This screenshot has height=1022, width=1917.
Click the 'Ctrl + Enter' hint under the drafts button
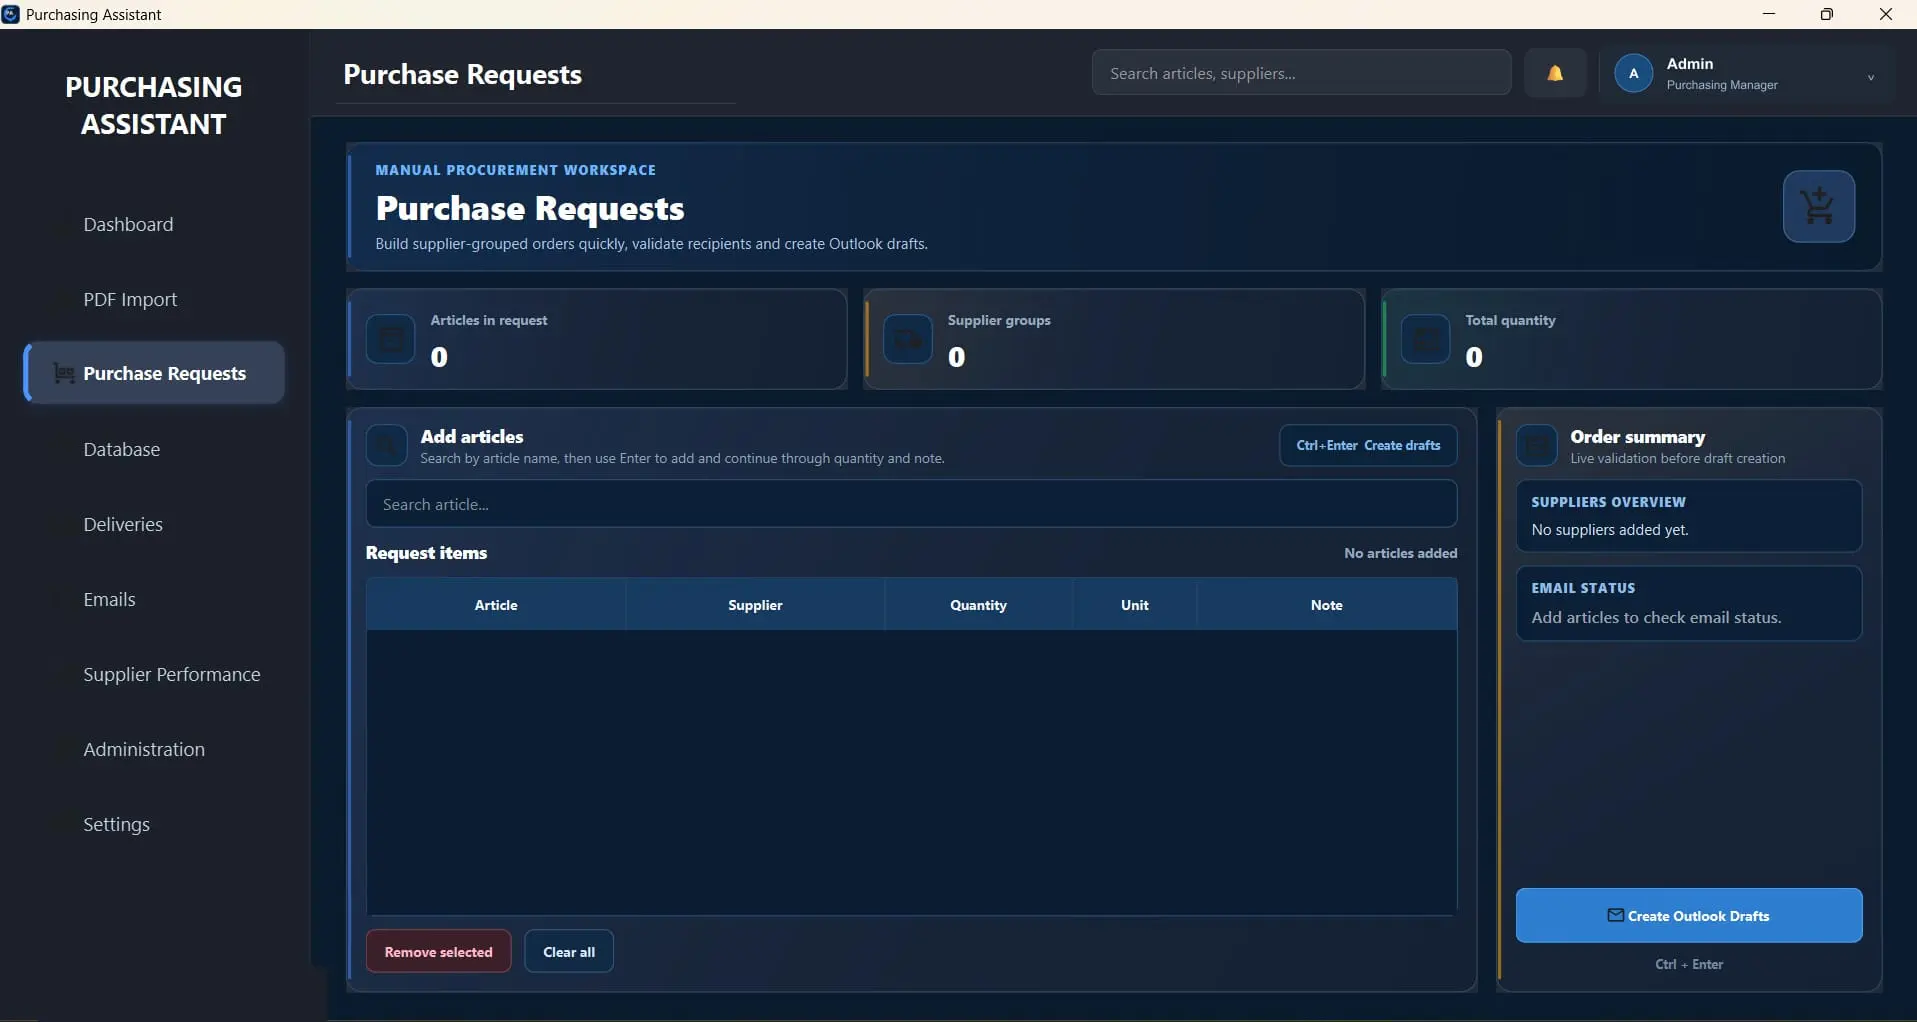(x=1689, y=964)
